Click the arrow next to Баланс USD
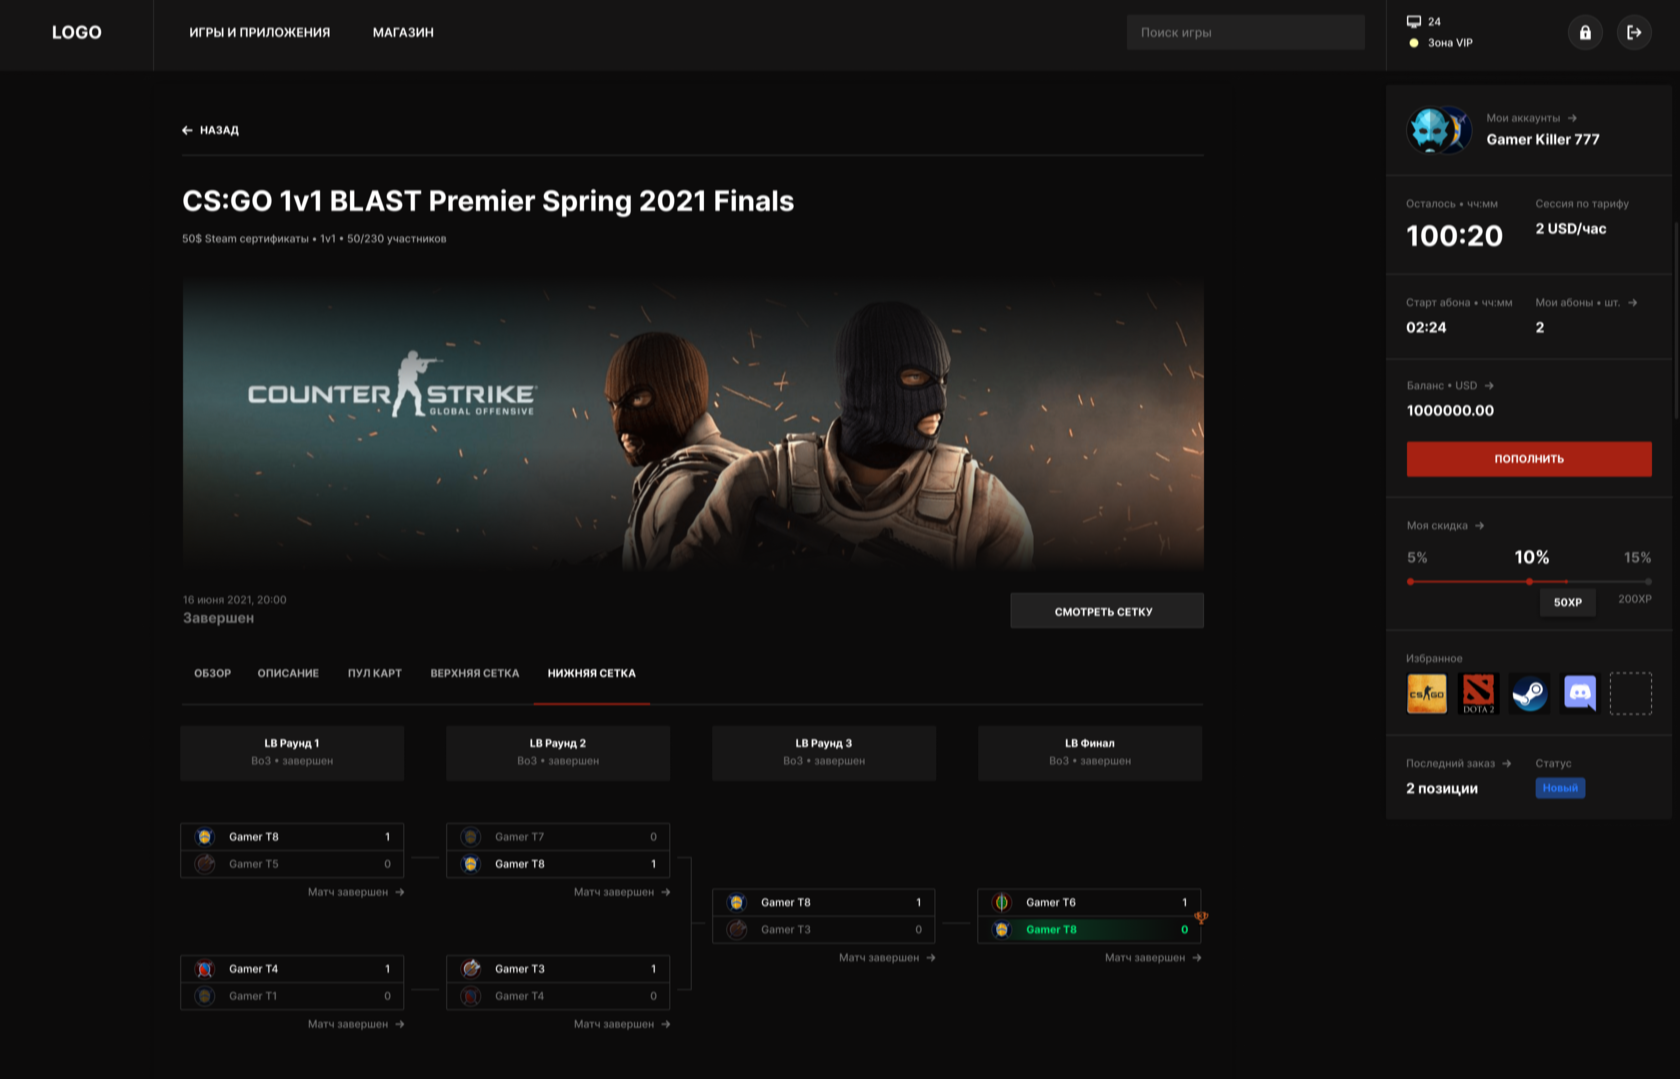Image resolution: width=1680 pixels, height=1079 pixels. 1489,385
